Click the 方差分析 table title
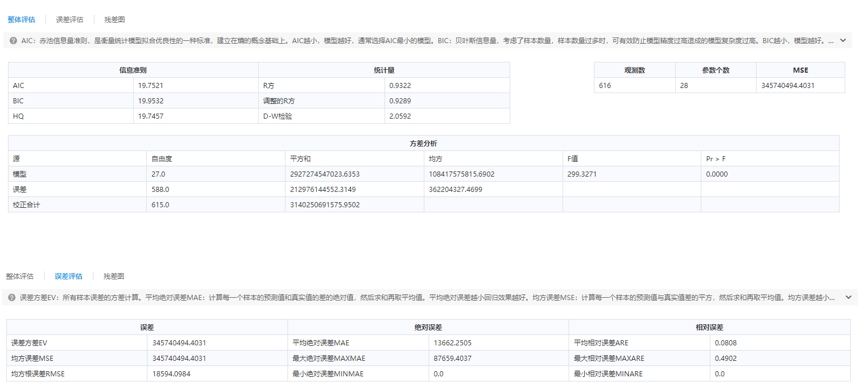Image resolution: width=866 pixels, height=391 pixels. pos(424,144)
